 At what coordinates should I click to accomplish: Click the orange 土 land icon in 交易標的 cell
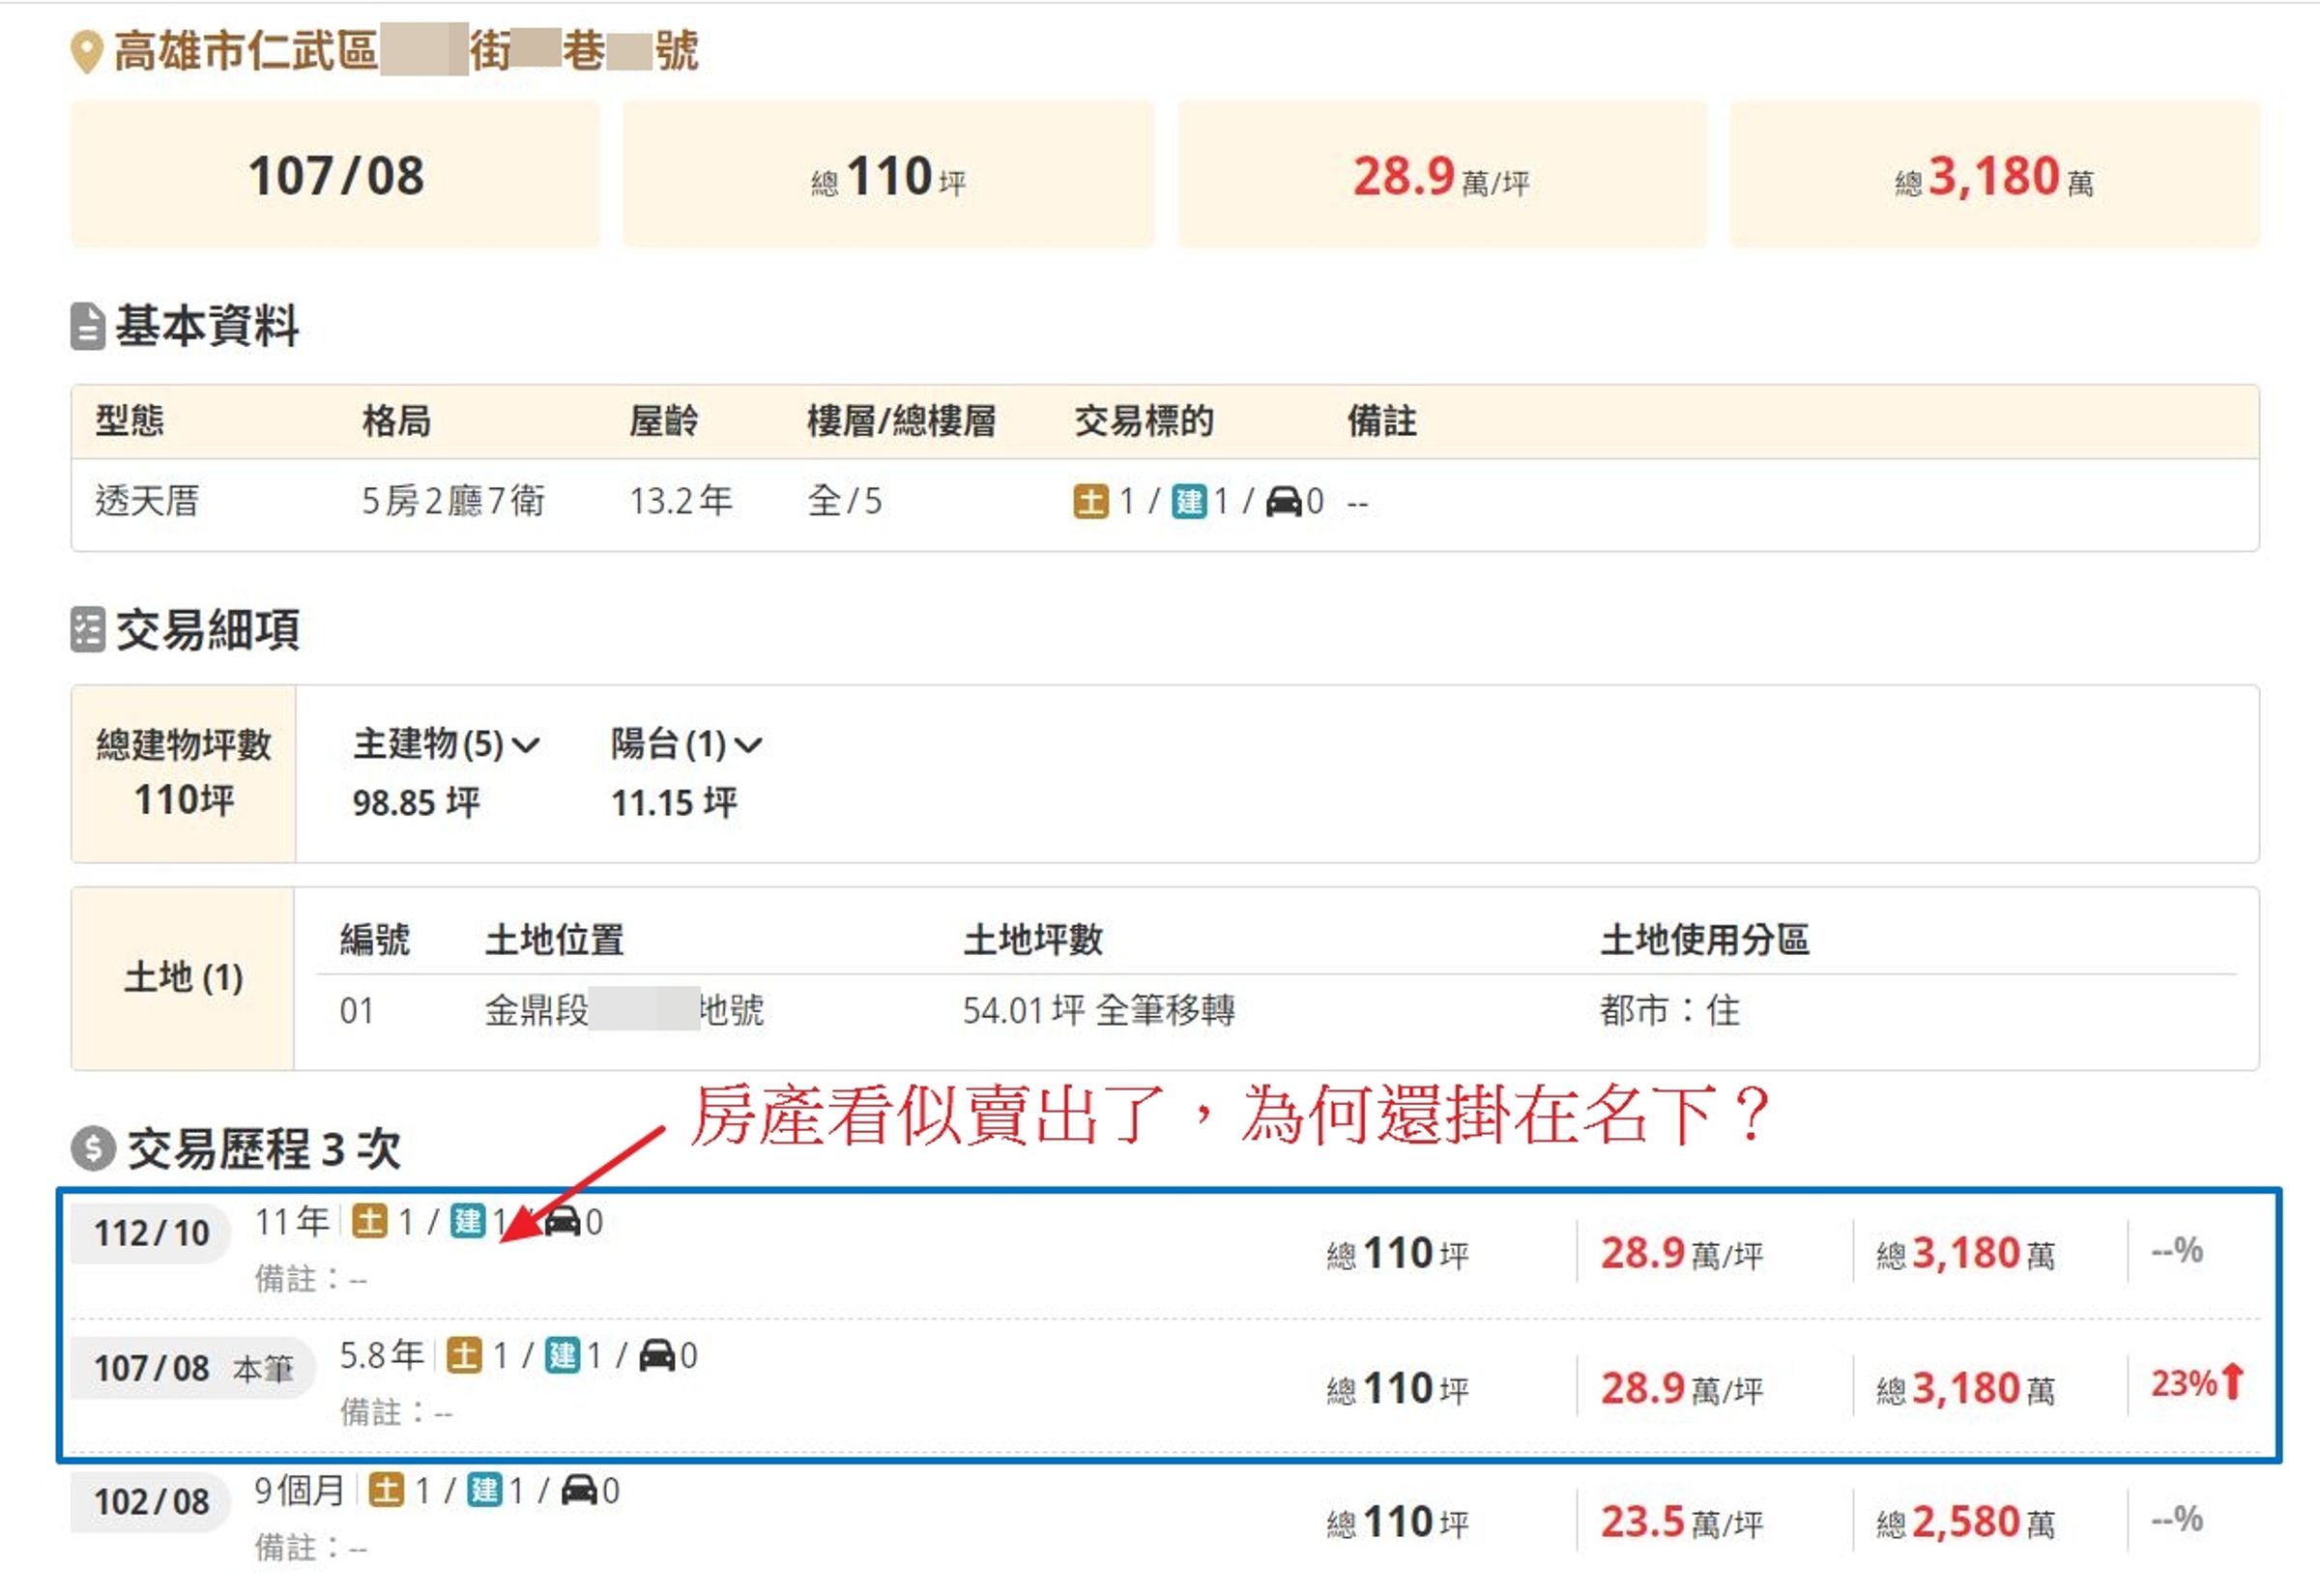pos(1091,501)
